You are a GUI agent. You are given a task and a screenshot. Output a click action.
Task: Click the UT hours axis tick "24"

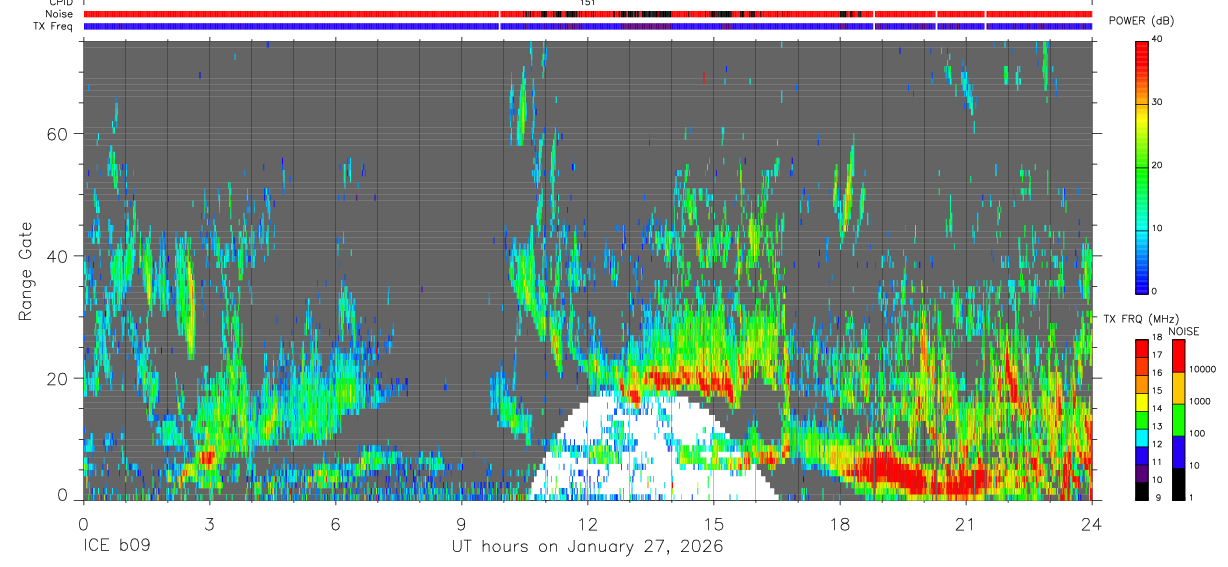pyautogui.click(x=1091, y=523)
